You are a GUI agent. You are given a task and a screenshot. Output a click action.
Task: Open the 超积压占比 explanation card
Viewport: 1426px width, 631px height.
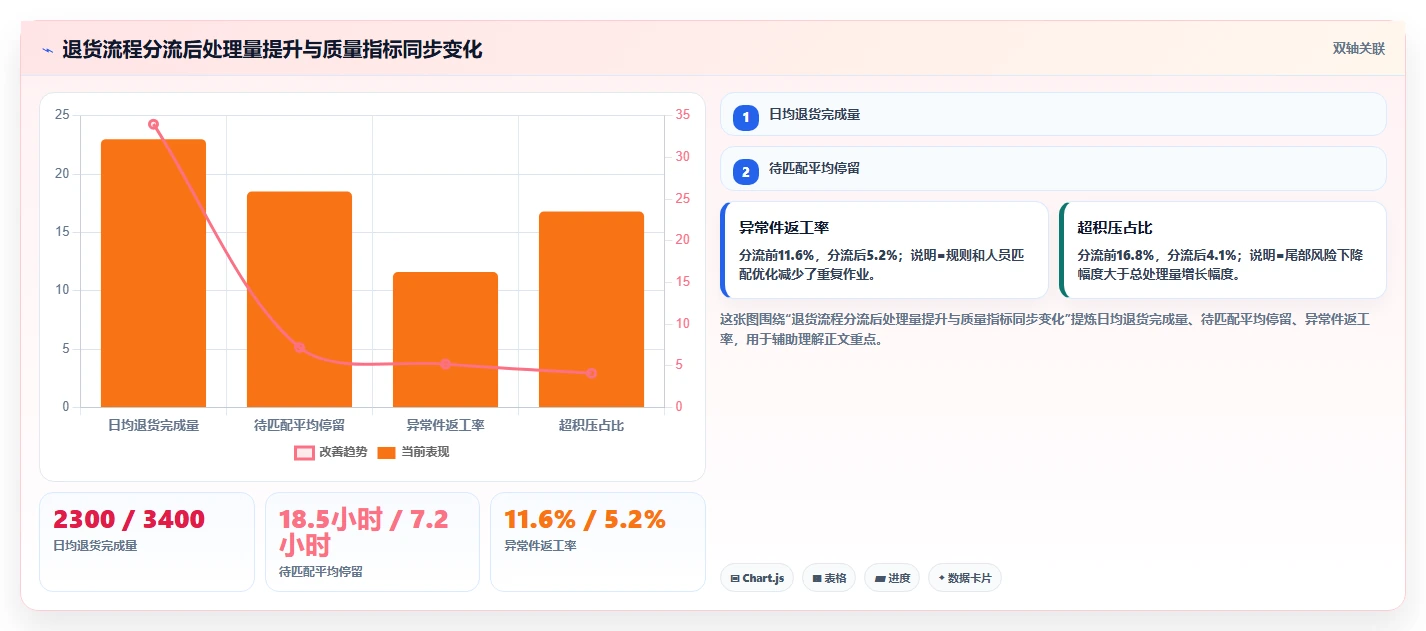[1223, 250]
